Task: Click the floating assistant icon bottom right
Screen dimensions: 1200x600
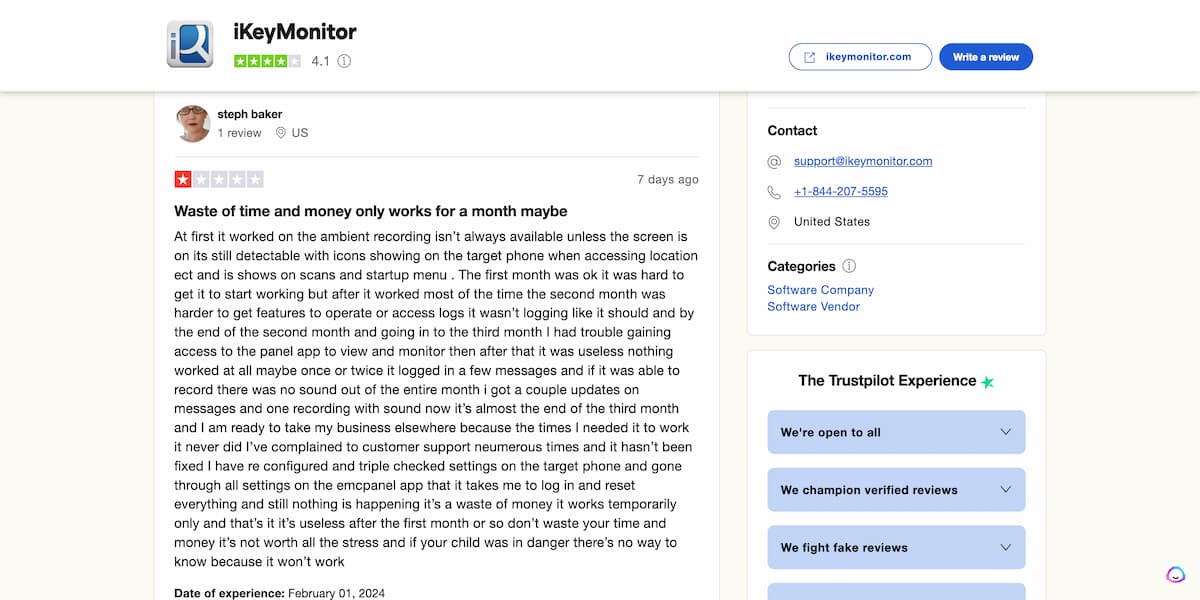Action: pyautogui.click(x=1176, y=575)
